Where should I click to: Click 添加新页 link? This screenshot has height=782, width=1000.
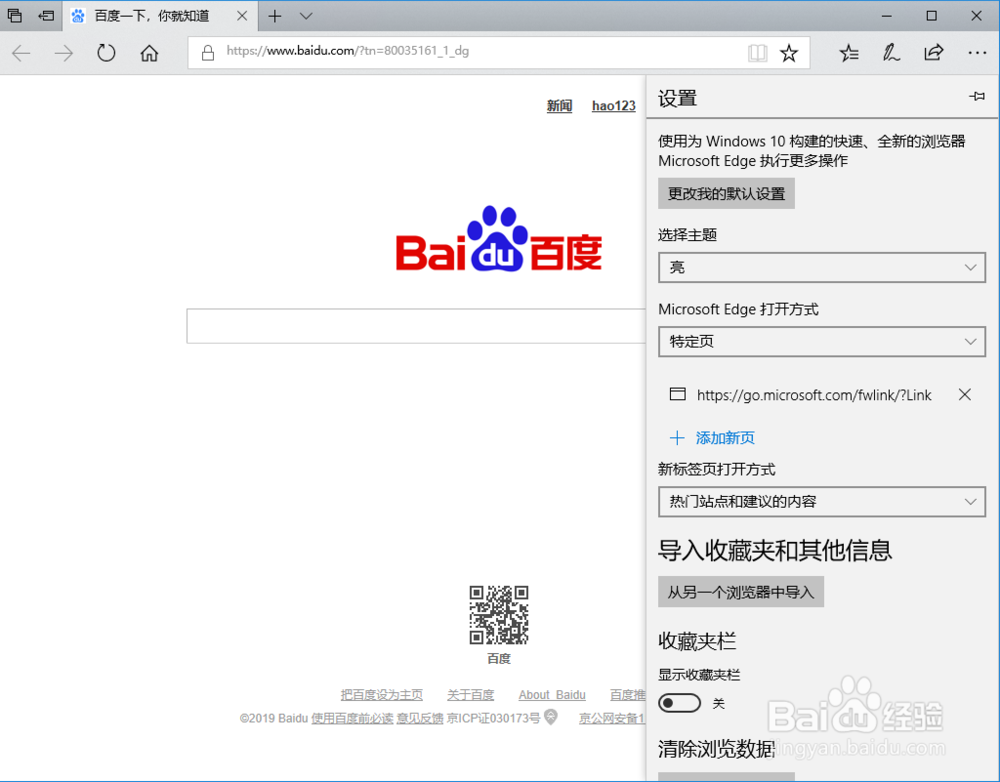[712, 438]
